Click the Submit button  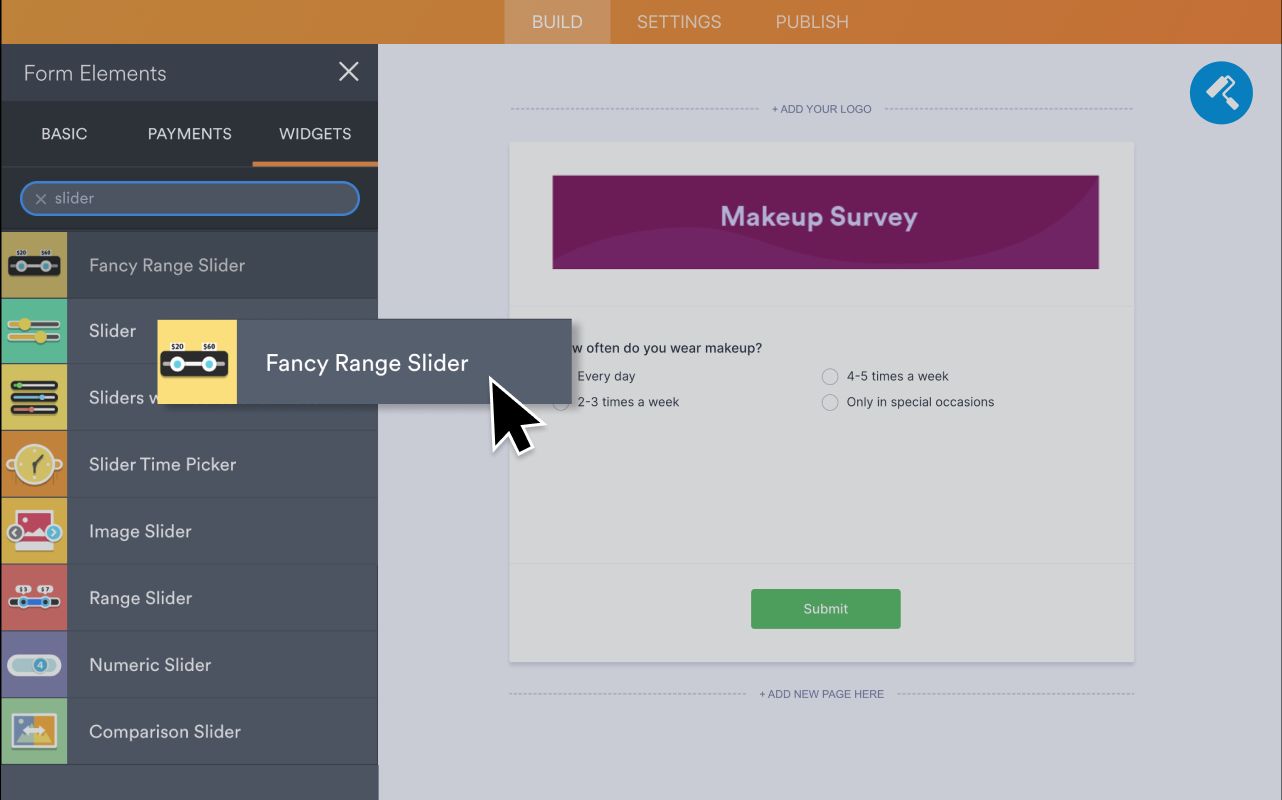coord(825,608)
